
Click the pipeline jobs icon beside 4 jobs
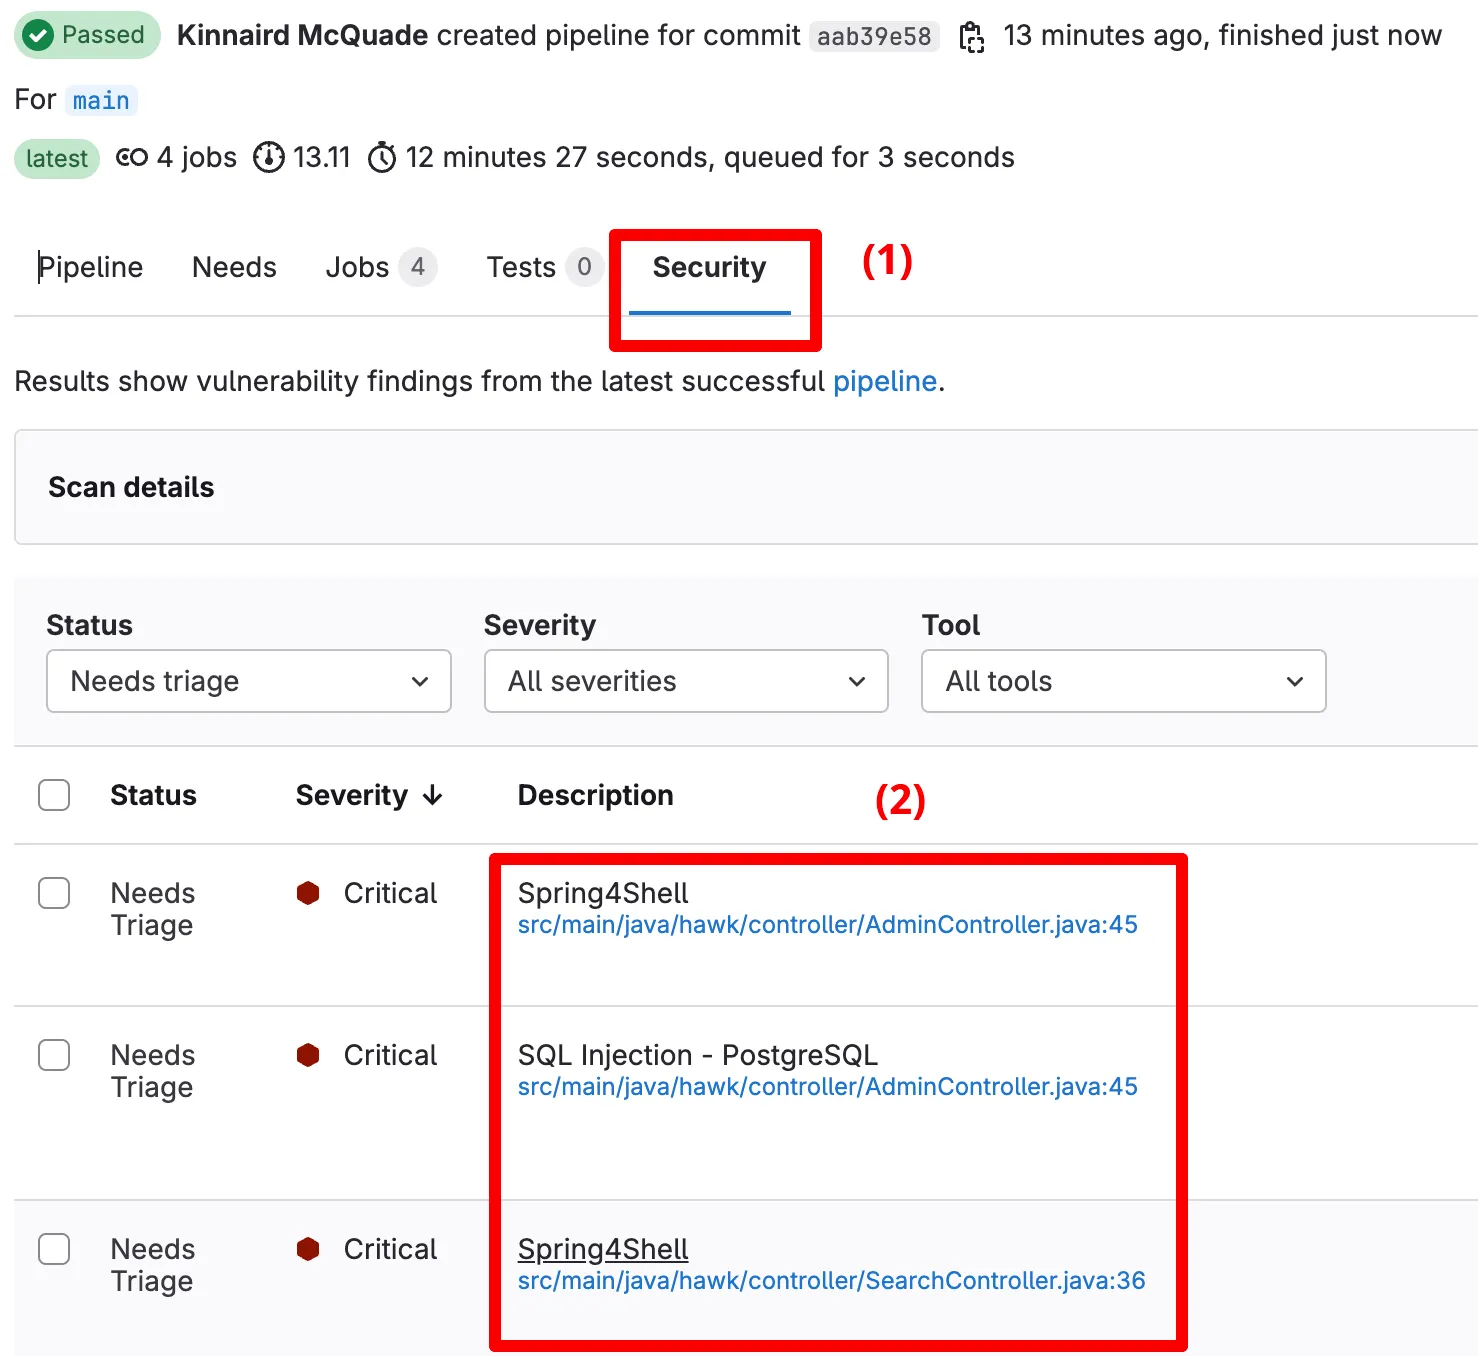[x=132, y=158]
